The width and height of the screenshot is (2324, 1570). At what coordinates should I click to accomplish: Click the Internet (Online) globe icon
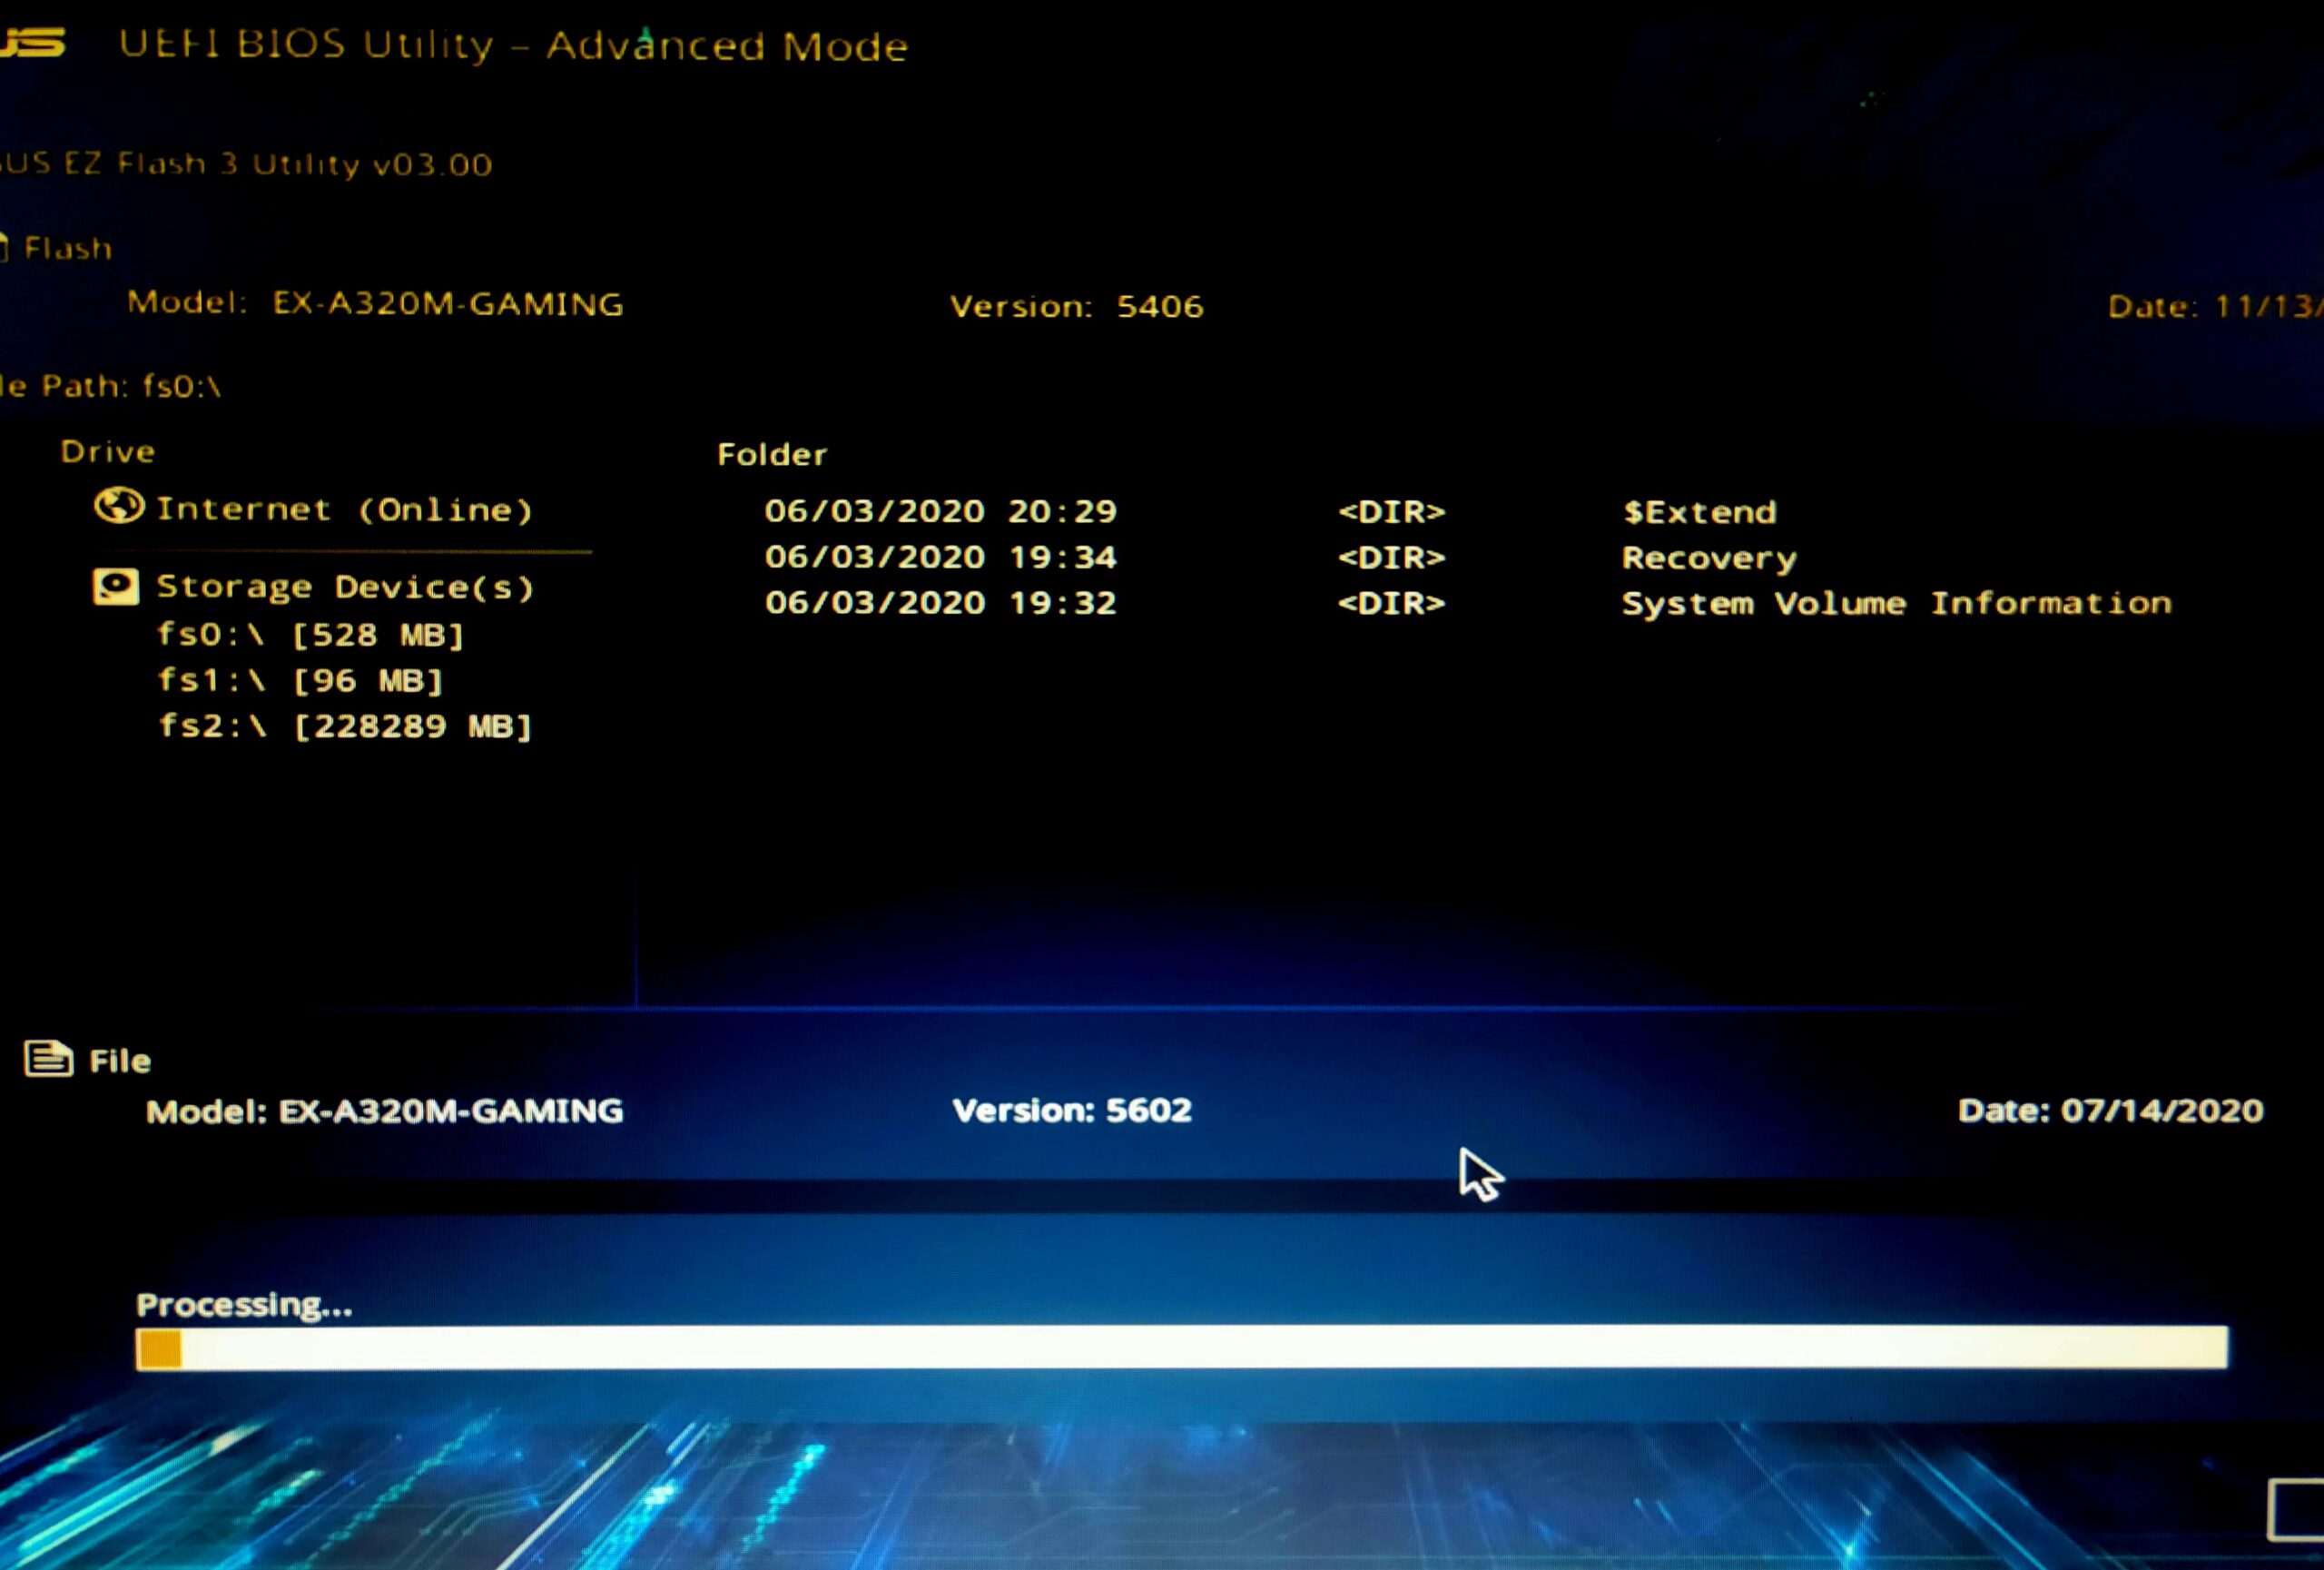119,506
